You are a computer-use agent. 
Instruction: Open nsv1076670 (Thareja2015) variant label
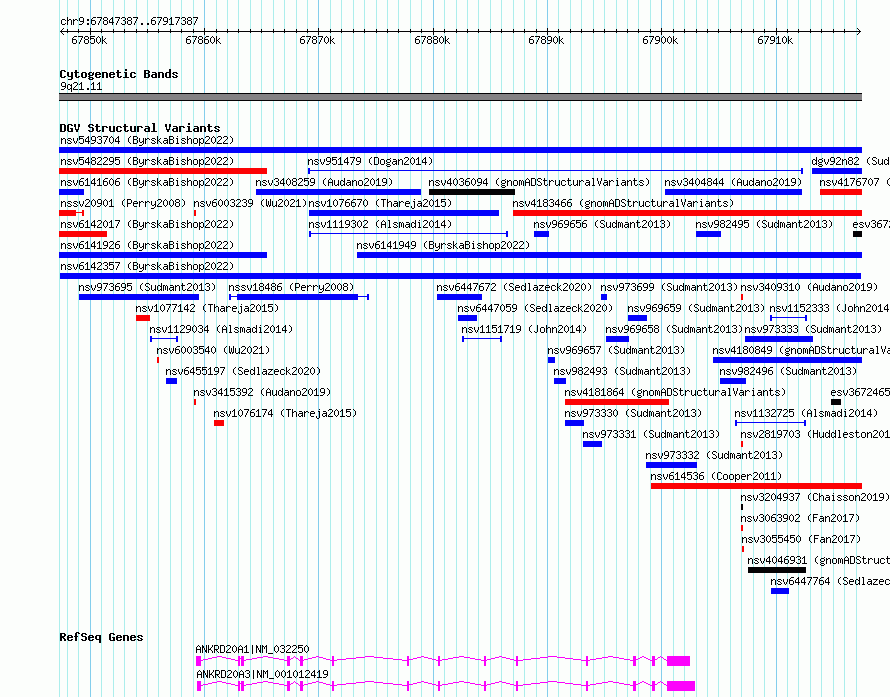380,203
